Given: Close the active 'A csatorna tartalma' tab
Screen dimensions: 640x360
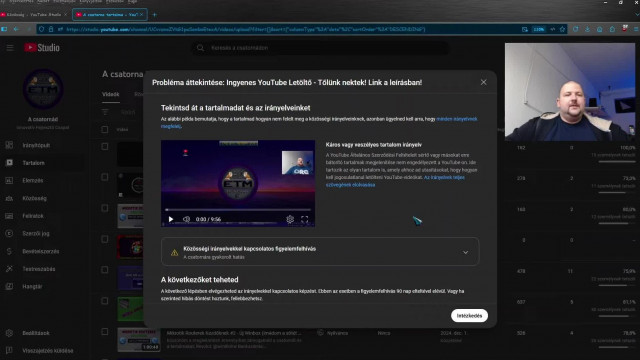Looking at the screenshot, I should (x=142, y=15).
